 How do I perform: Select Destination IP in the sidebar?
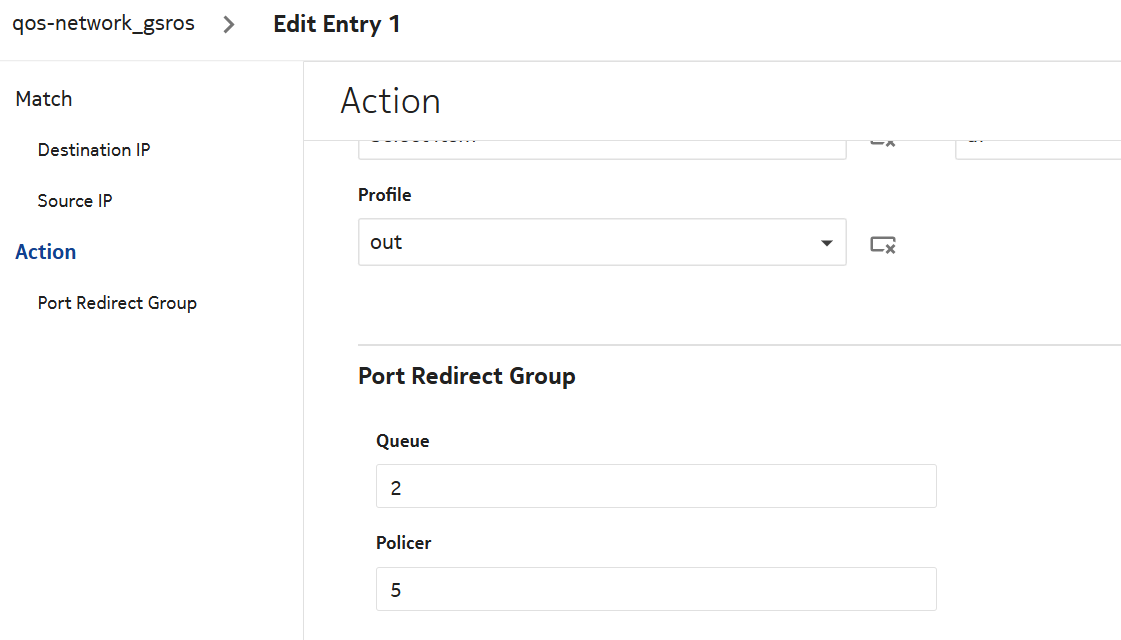pos(94,150)
